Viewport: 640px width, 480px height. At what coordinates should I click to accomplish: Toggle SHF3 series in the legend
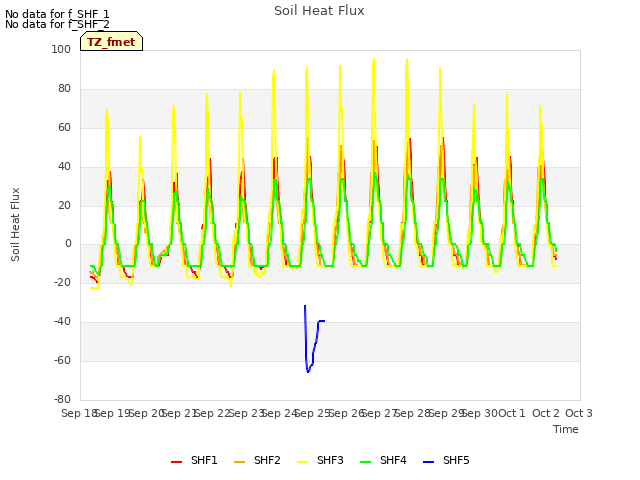[x=320, y=460]
